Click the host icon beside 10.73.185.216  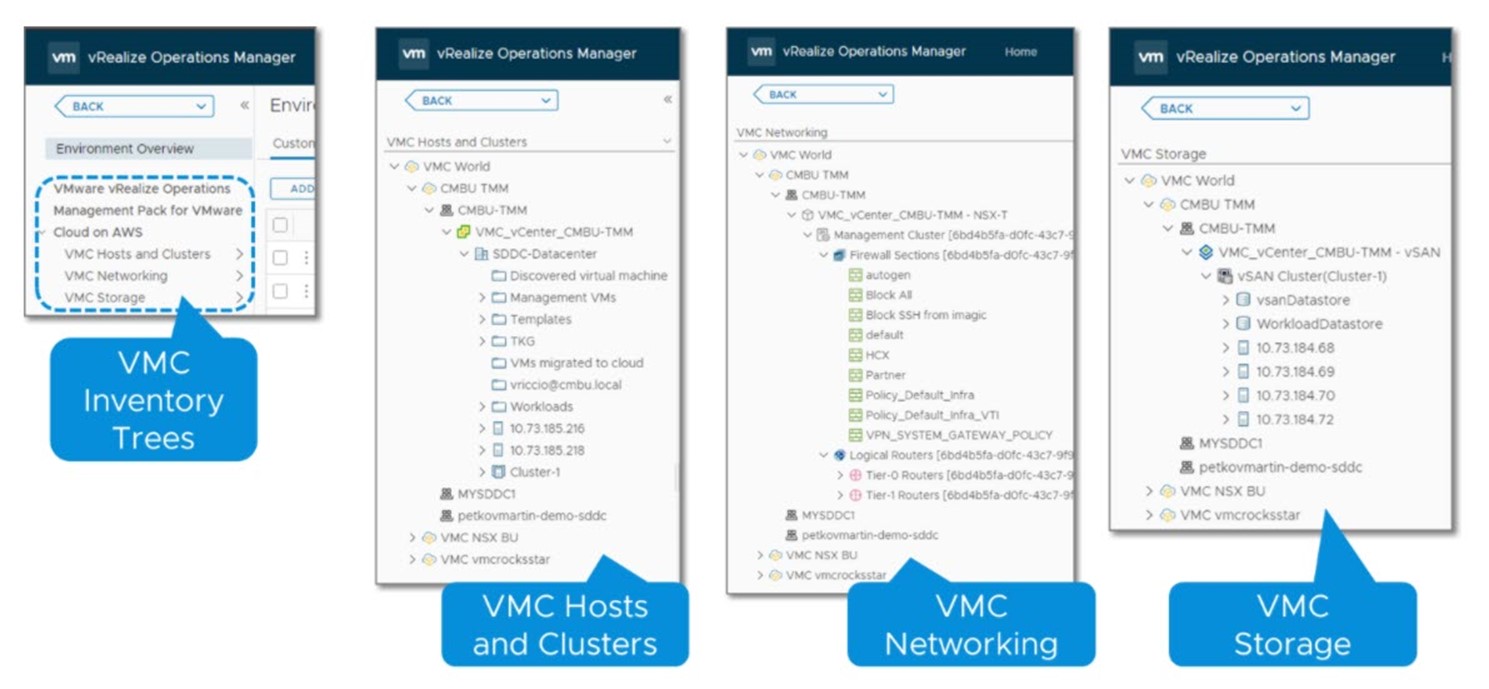click(x=498, y=429)
